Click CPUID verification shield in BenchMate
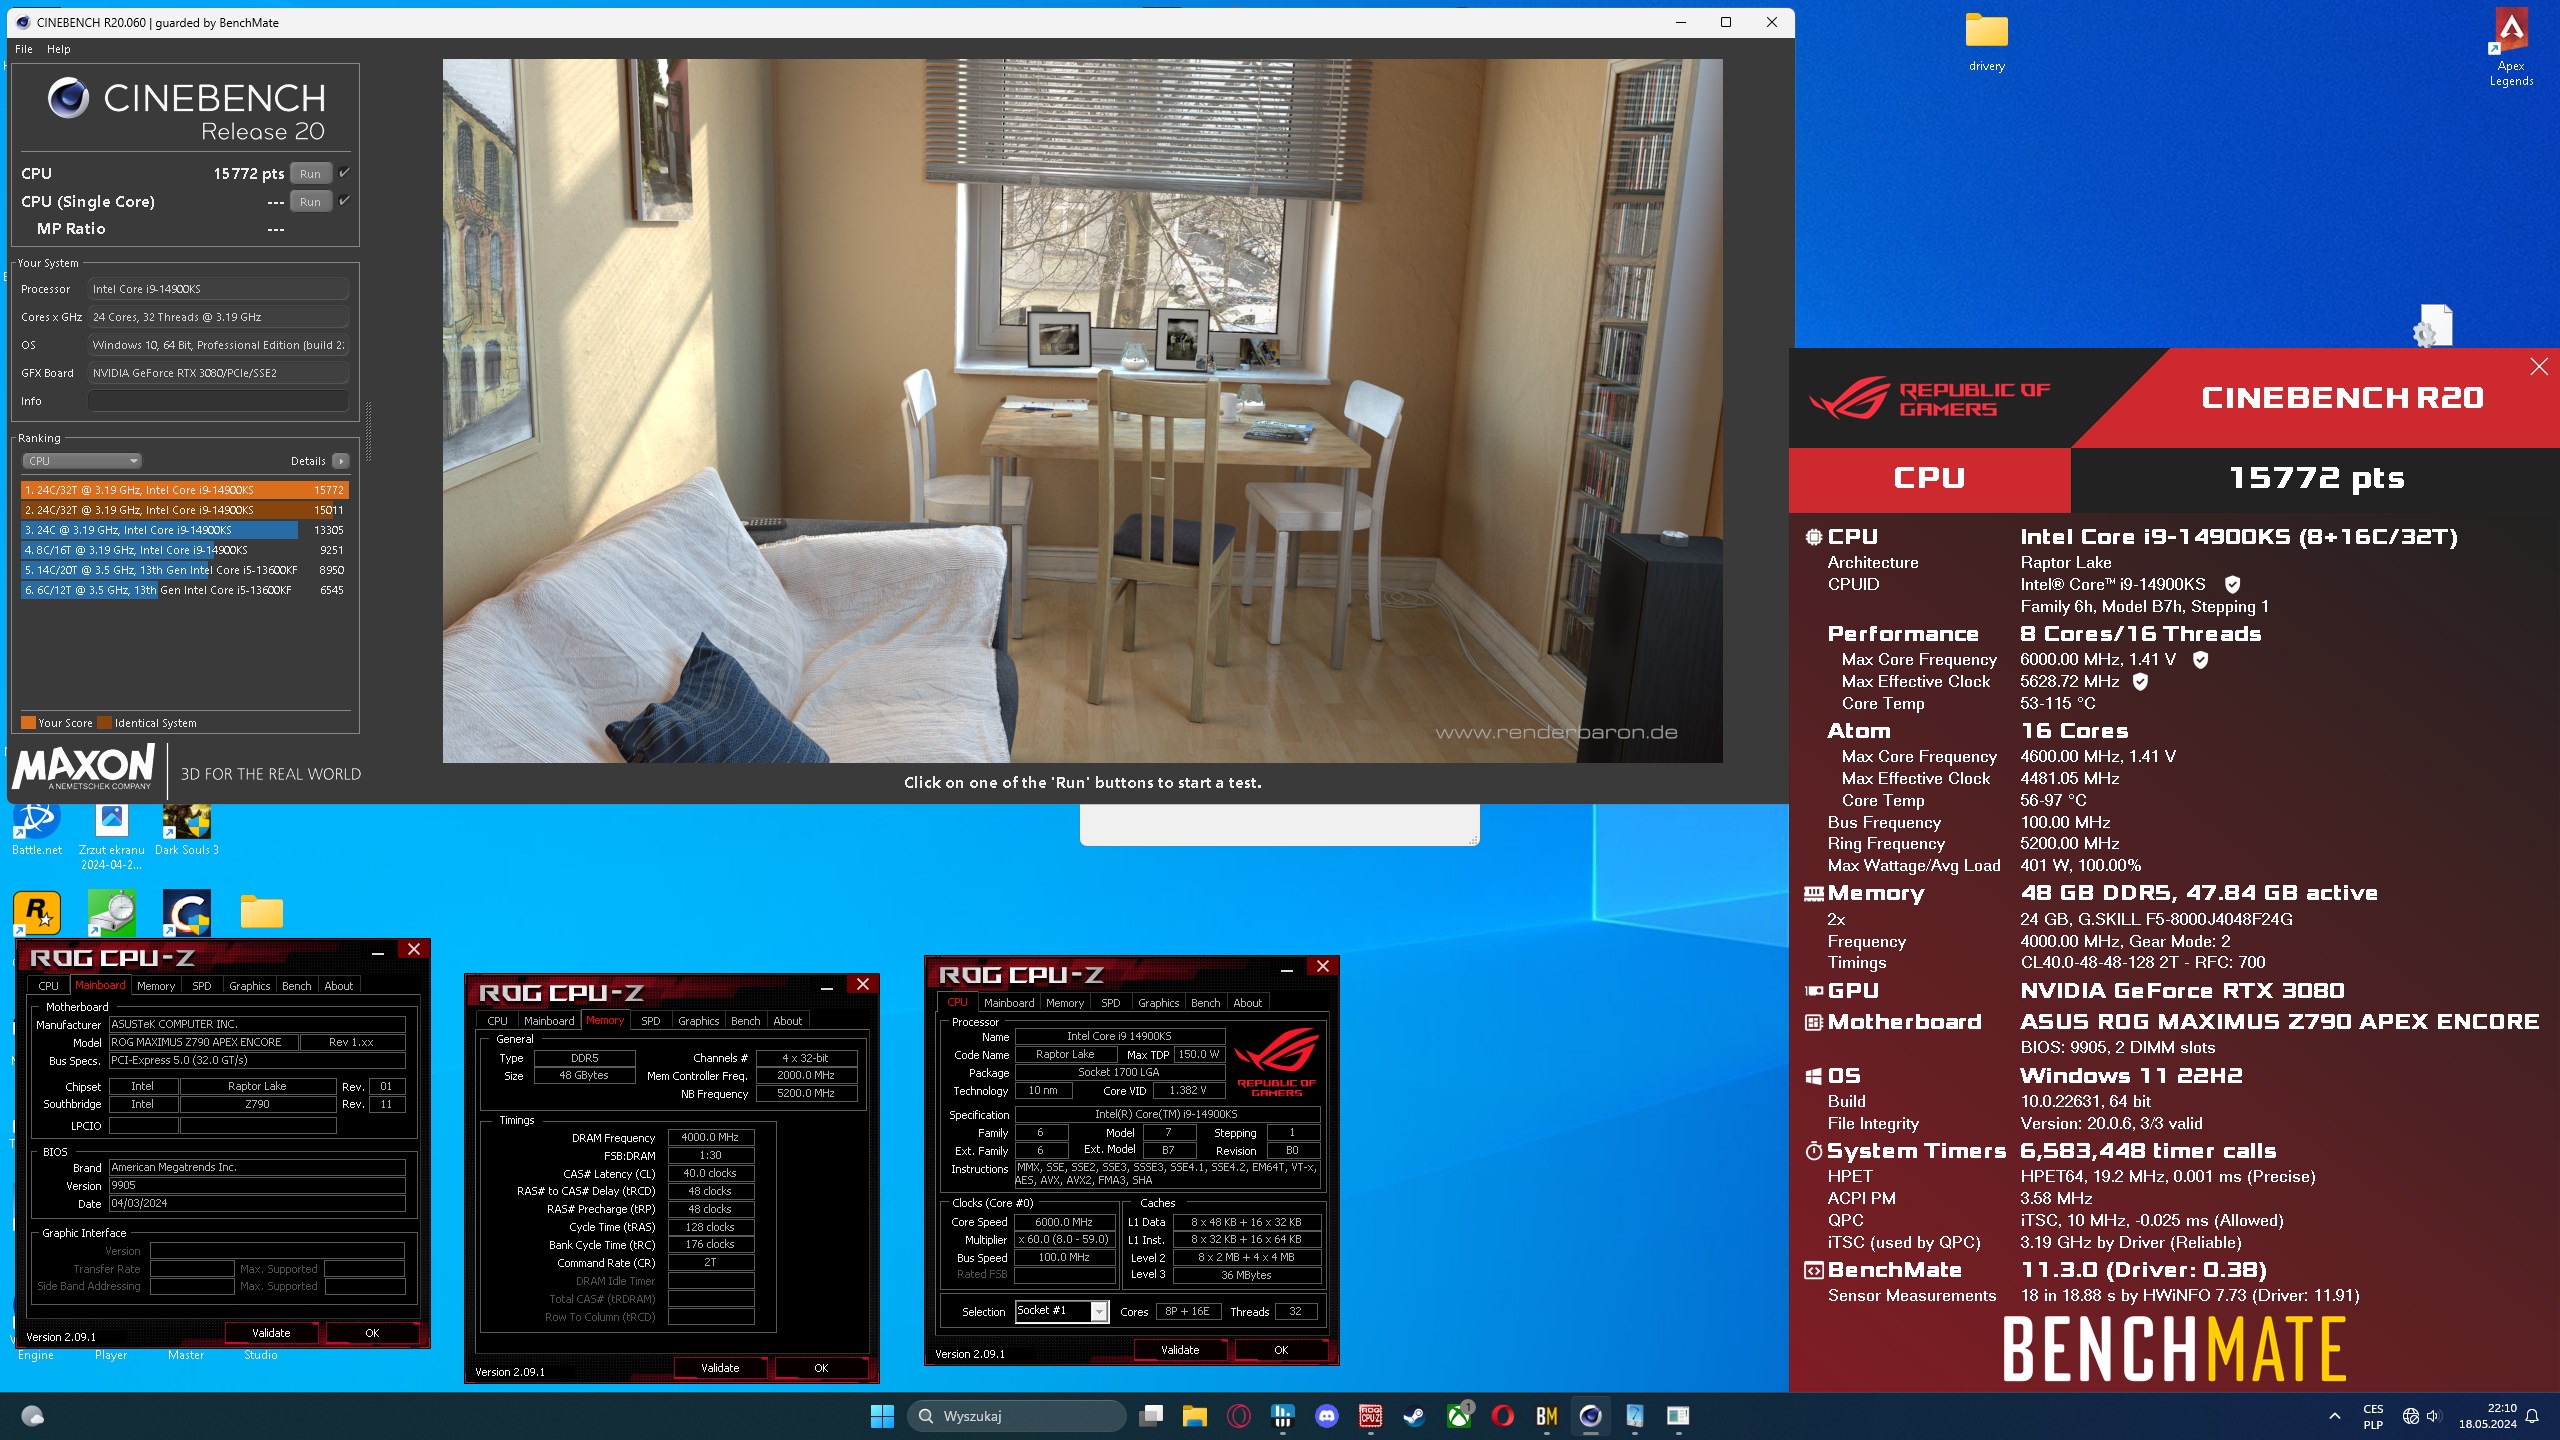The image size is (2560, 1440). point(2232,584)
